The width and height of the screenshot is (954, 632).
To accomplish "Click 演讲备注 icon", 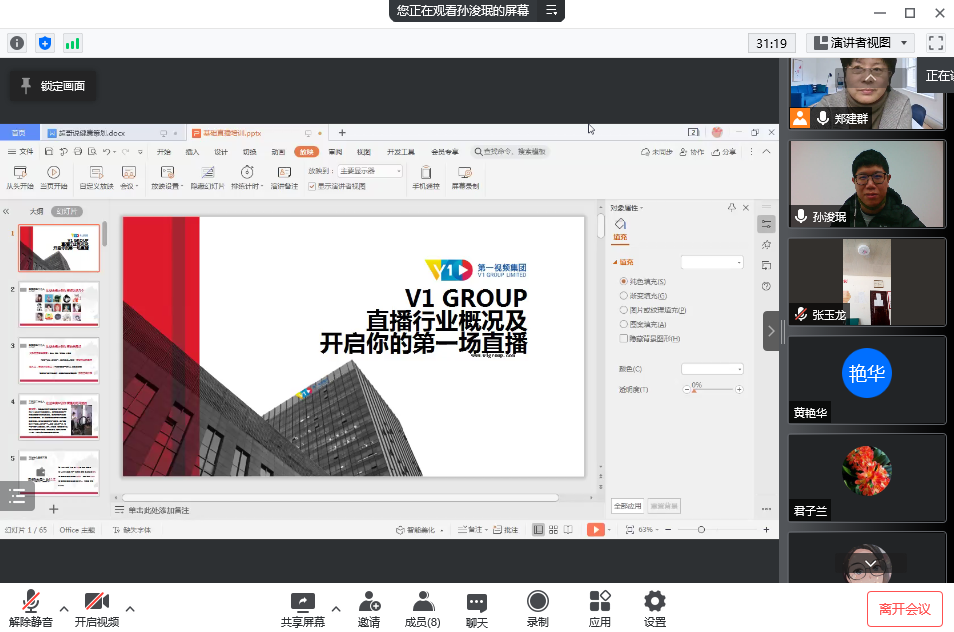I will (x=284, y=178).
